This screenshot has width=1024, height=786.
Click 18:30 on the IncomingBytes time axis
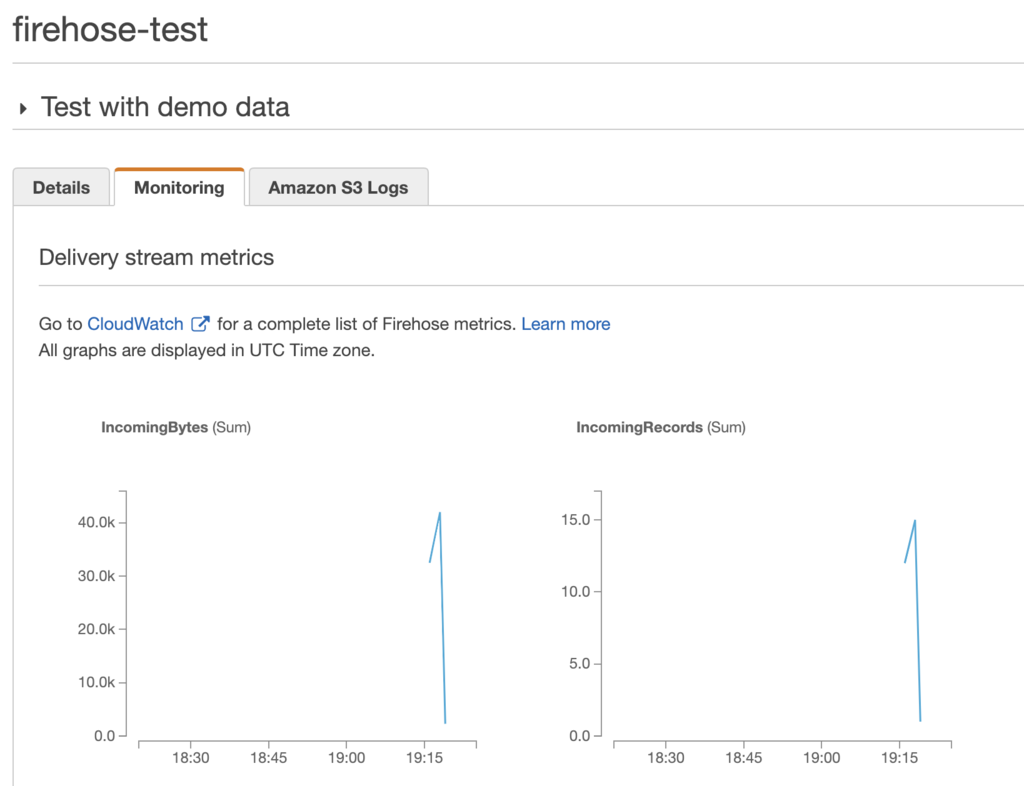pos(191,758)
